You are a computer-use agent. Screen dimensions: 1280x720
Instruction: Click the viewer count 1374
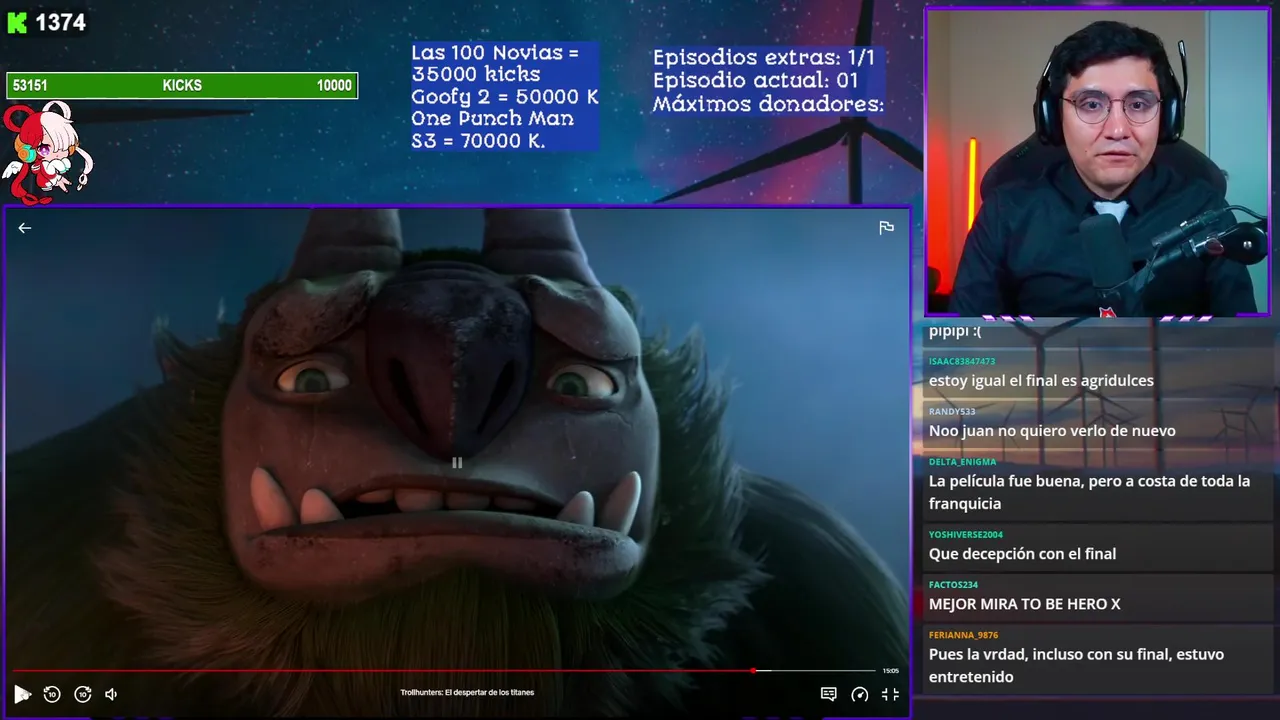pyautogui.click(x=60, y=23)
